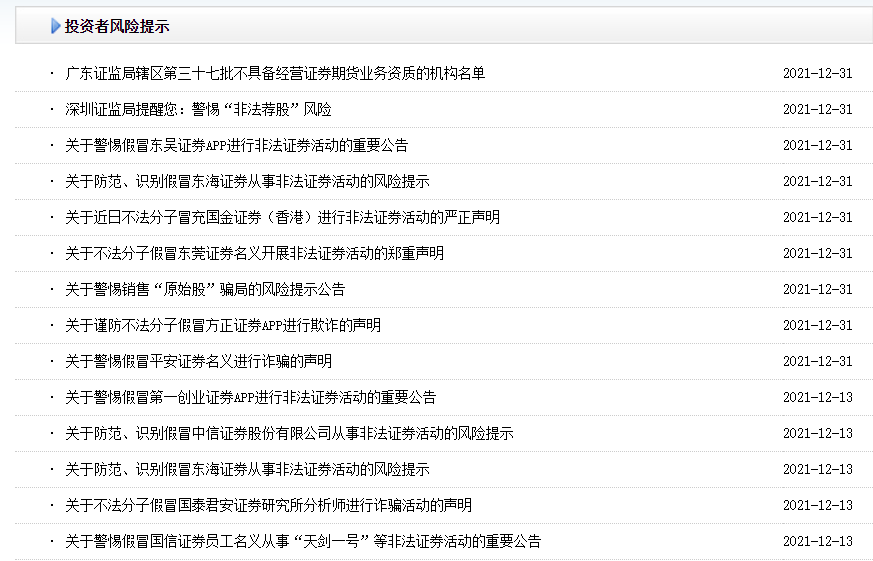The height and width of the screenshot is (561, 873).
Task: Open the 国金证券（香港）严正声明 notice
Action: pos(282,218)
